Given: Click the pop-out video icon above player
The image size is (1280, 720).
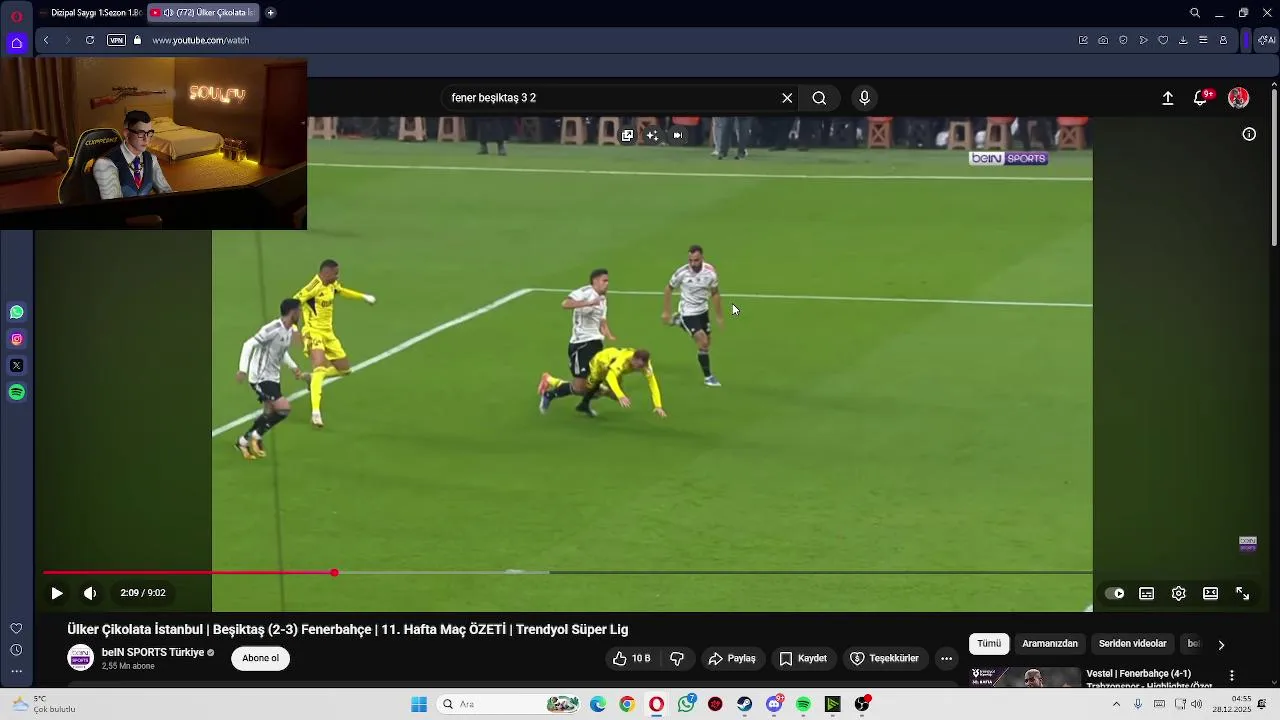Looking at the screenshot, I should click(x=627, y=135).
